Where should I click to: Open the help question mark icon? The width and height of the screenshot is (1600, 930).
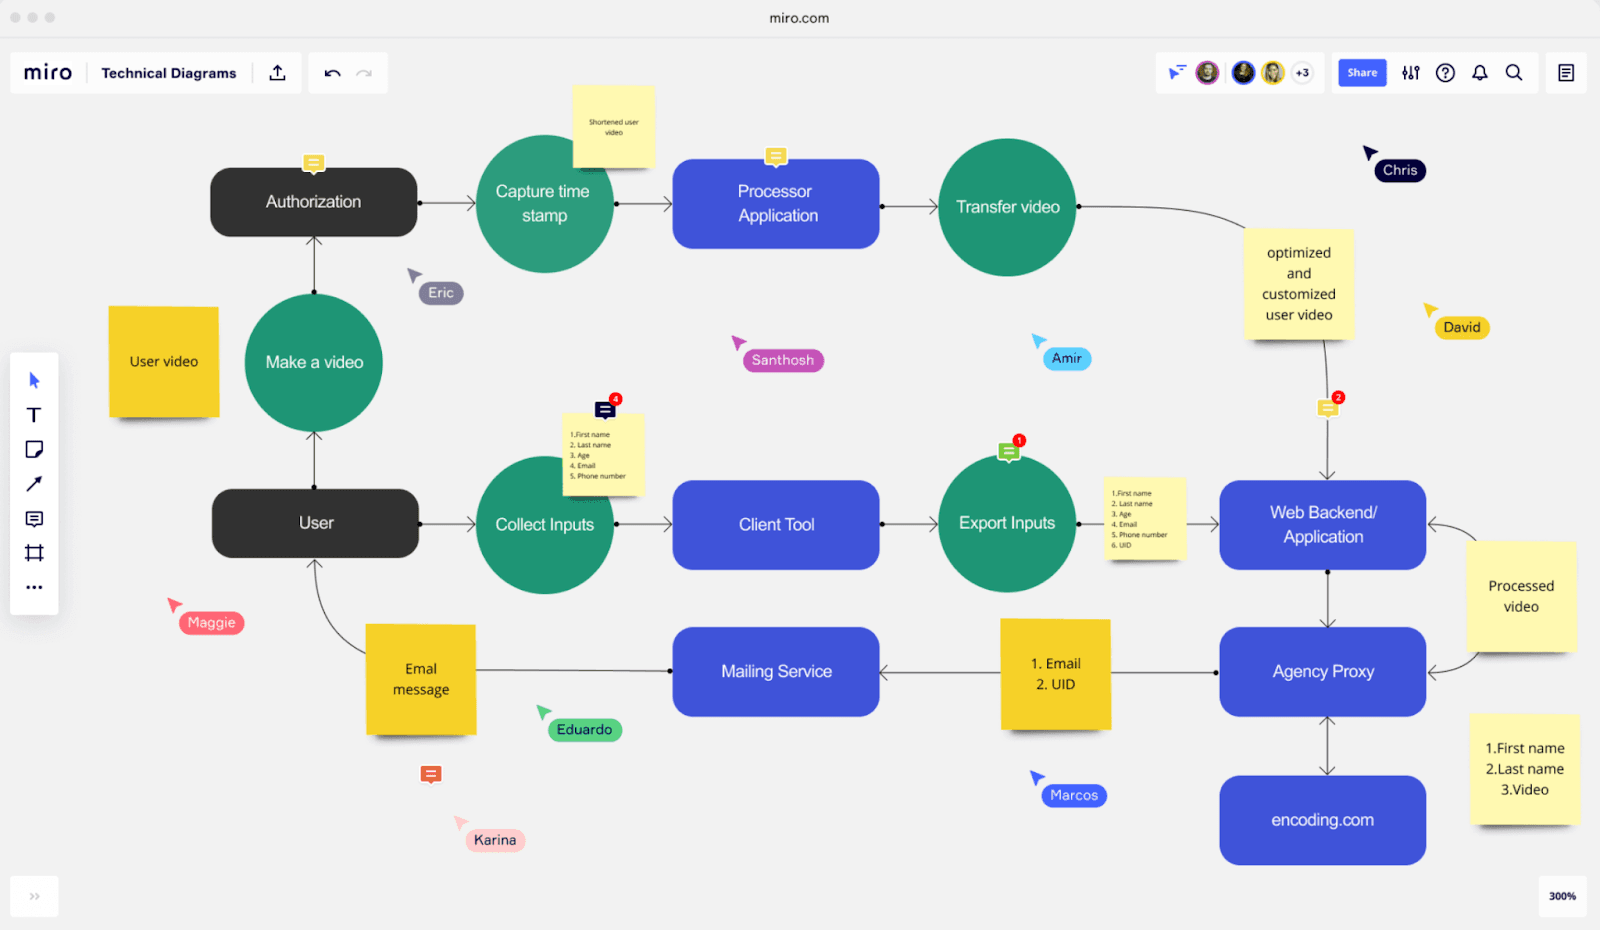click(x=1445, y=73)
